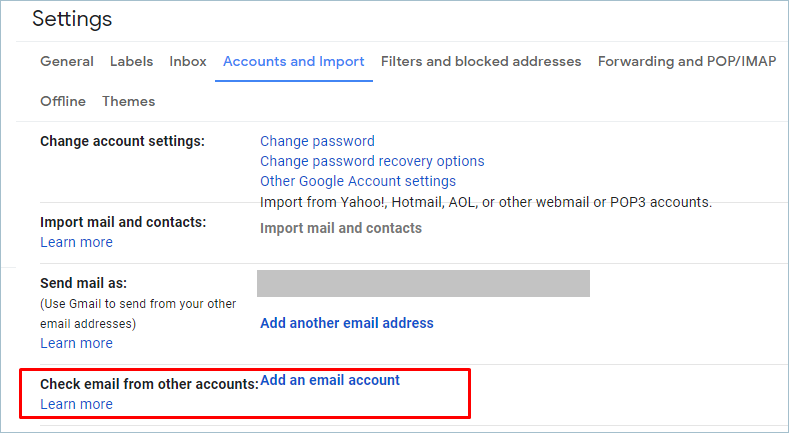The width and height of the screenshot is (789, 433).
Task: Select the Accounts and Import tab
Action: 293,61
